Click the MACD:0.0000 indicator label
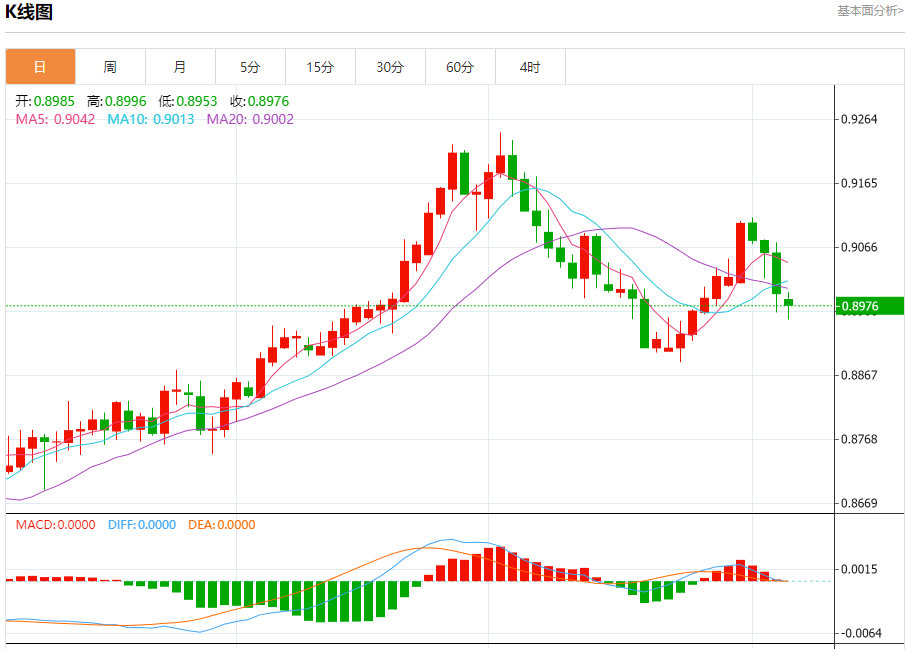This screenshot has height=649, width=912. [55, 525]
